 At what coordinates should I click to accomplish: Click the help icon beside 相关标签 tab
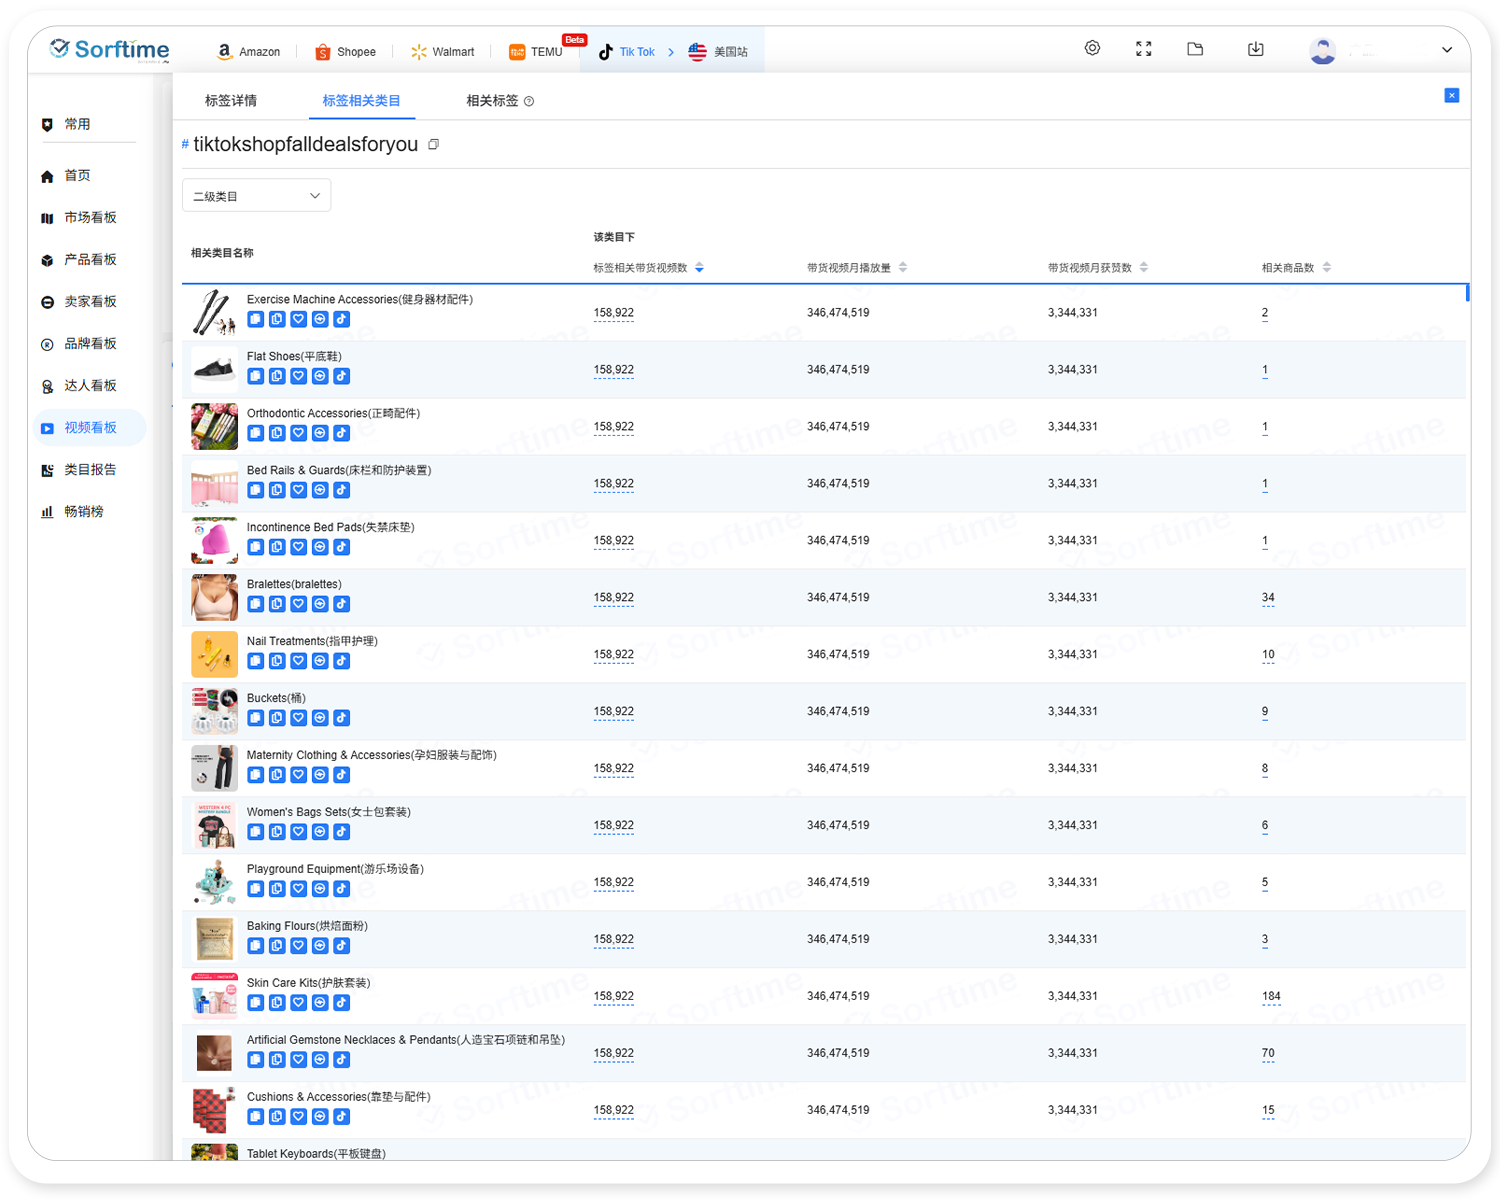(x=529, y=101)
